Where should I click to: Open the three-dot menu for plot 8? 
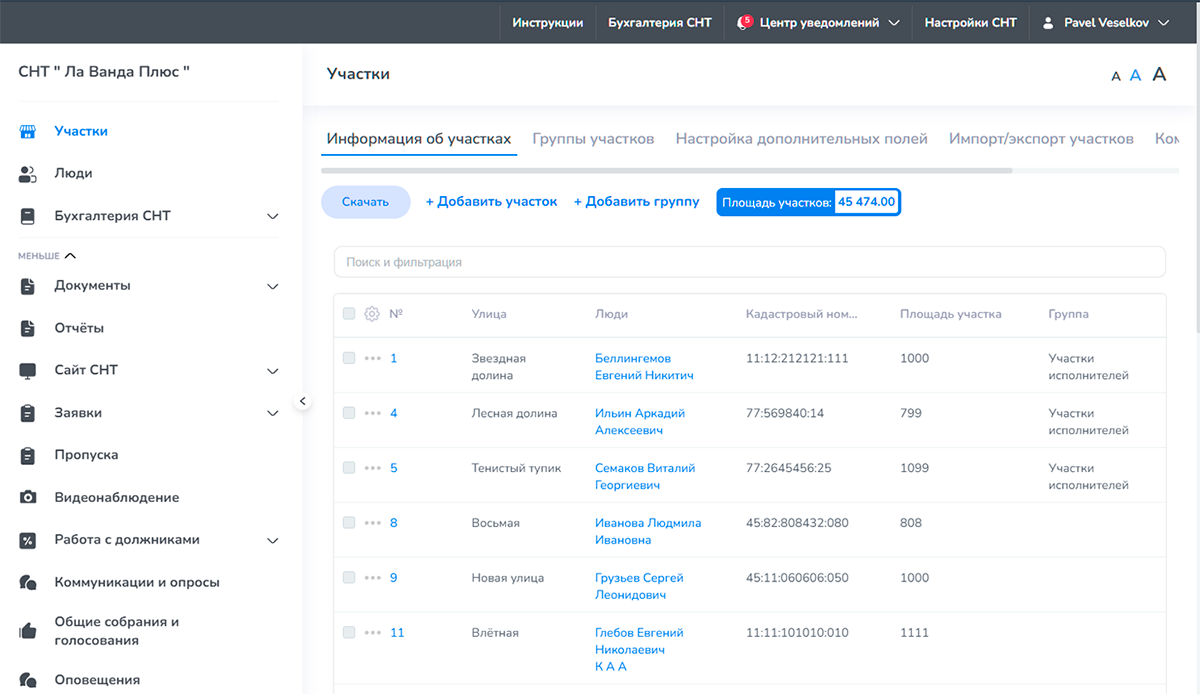(x=373, y=523)
